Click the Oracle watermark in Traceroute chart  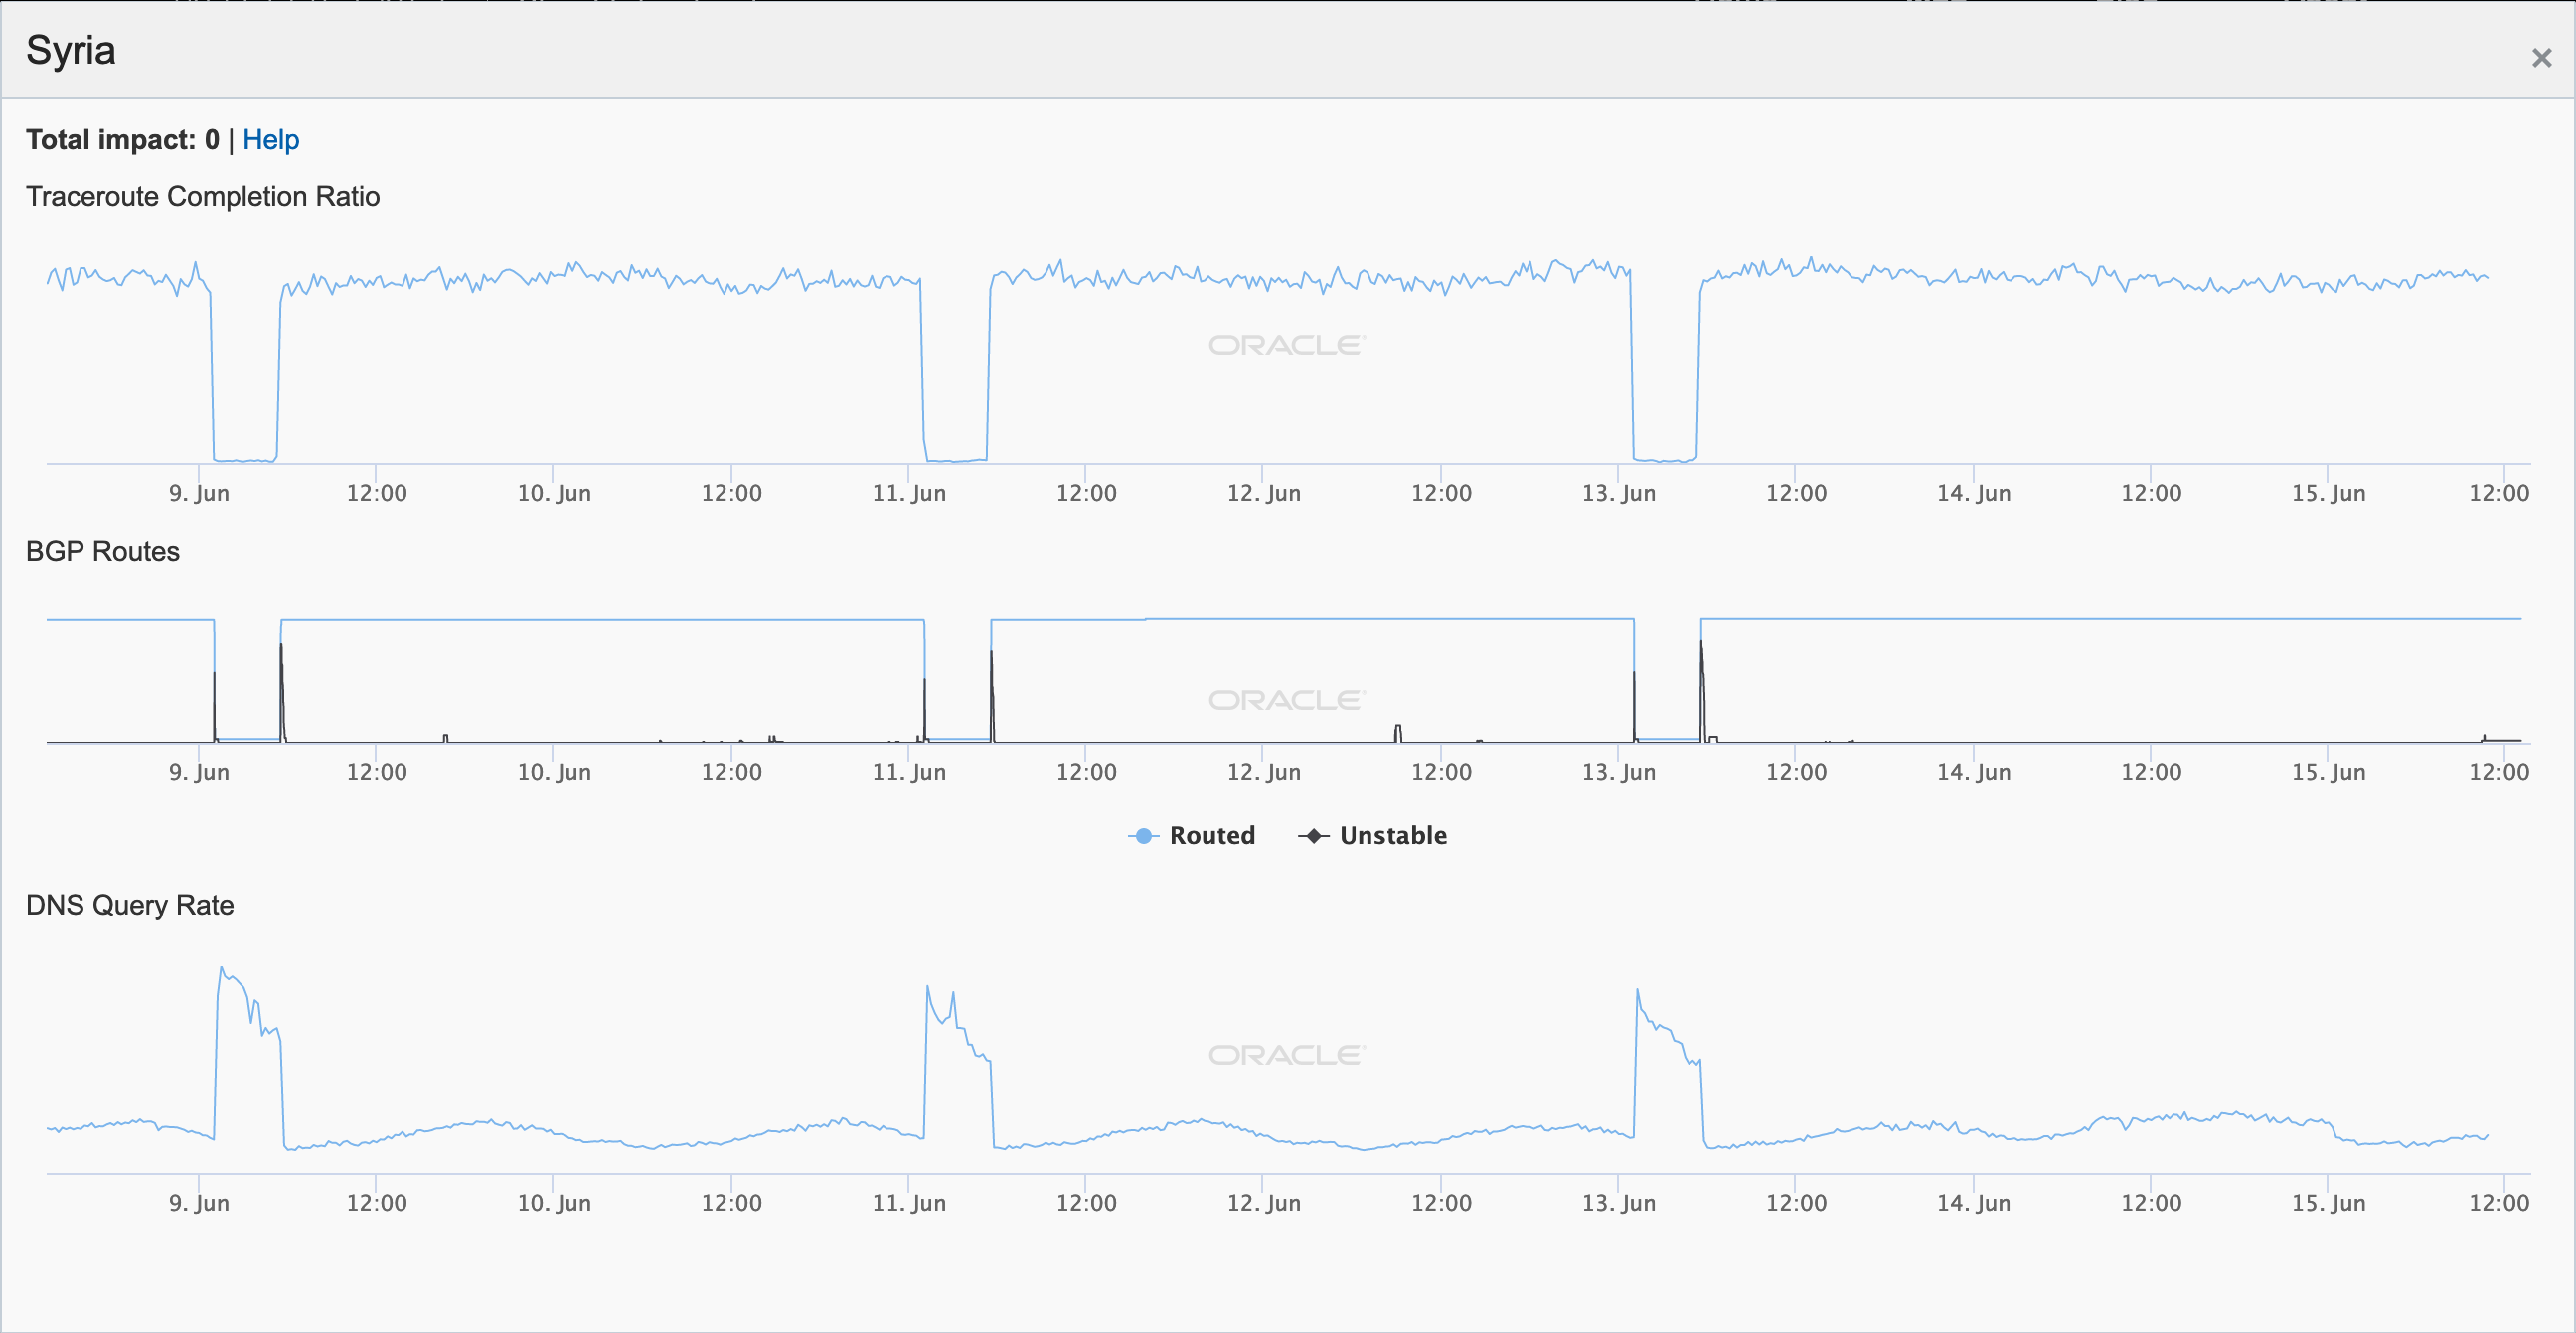tap(1286, 345)
